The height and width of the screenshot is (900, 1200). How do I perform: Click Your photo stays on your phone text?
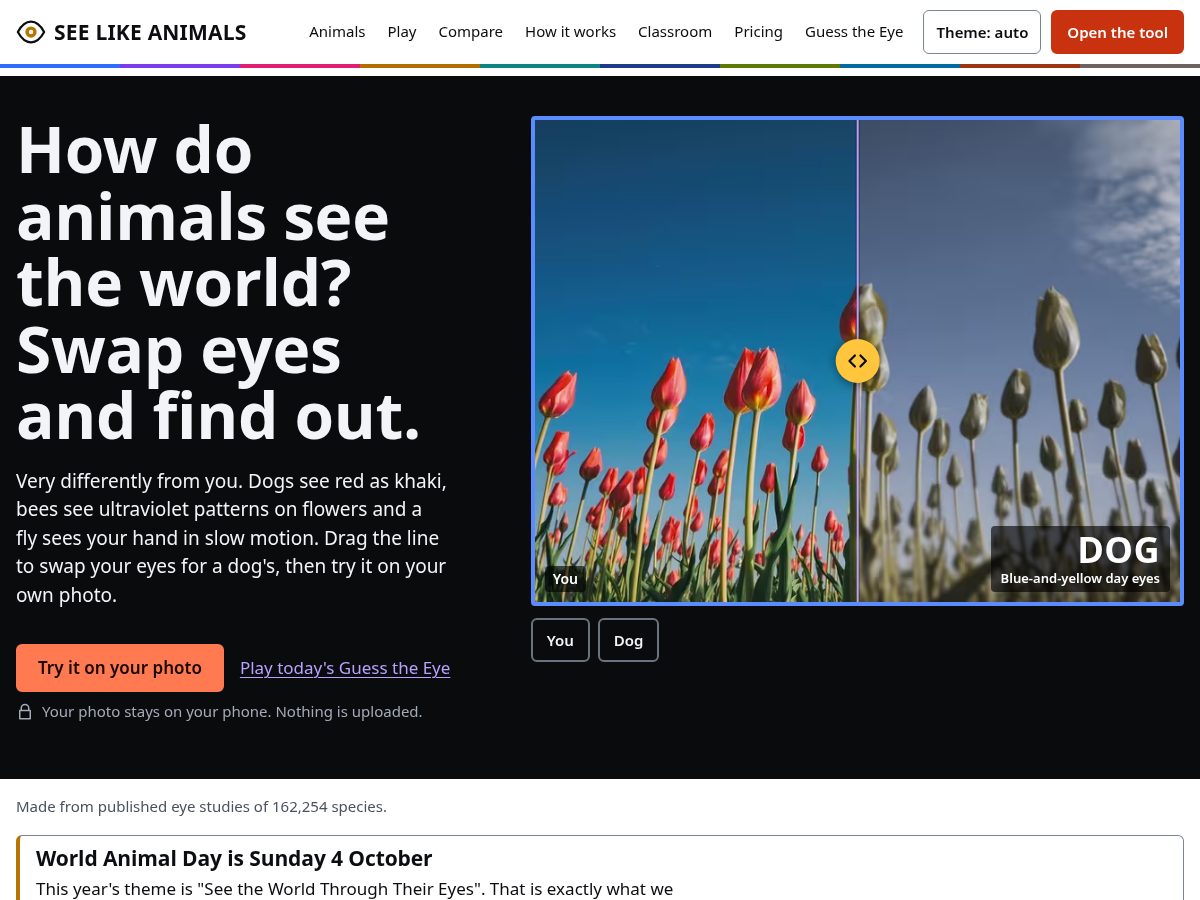[232, 712]
